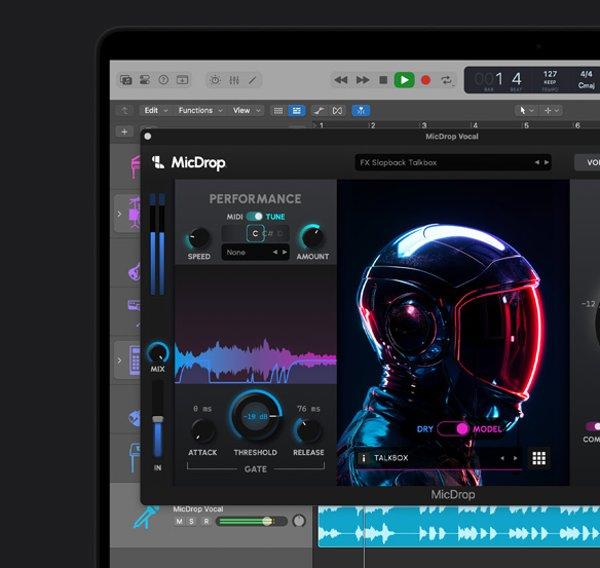Image resolution: width=600 pixels, height=568 pixels.
Task: Click the Record-enable R button on track
Action: point(205,522)
